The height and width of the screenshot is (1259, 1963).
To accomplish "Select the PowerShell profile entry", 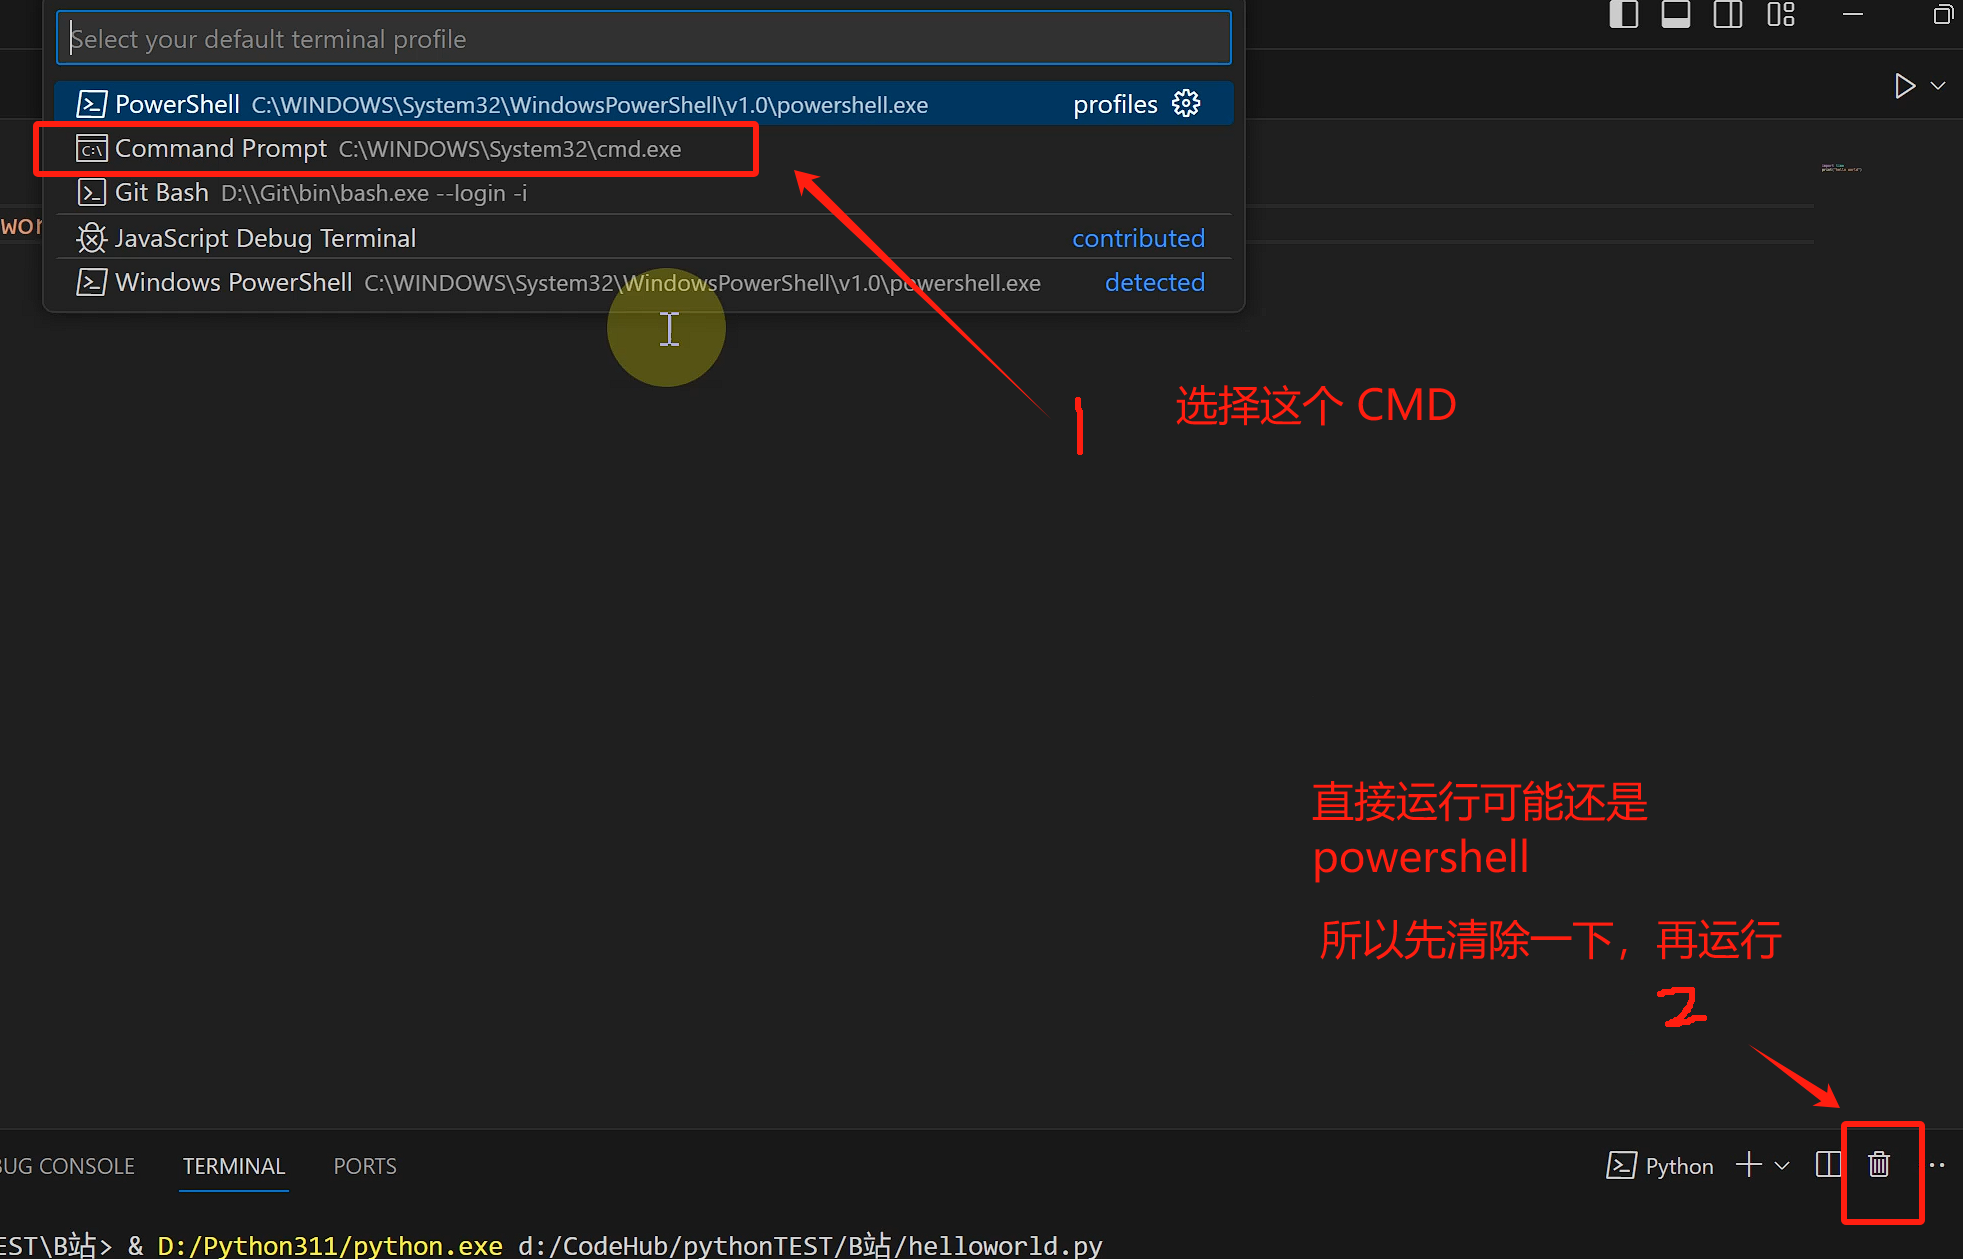I will pos(643,104).
